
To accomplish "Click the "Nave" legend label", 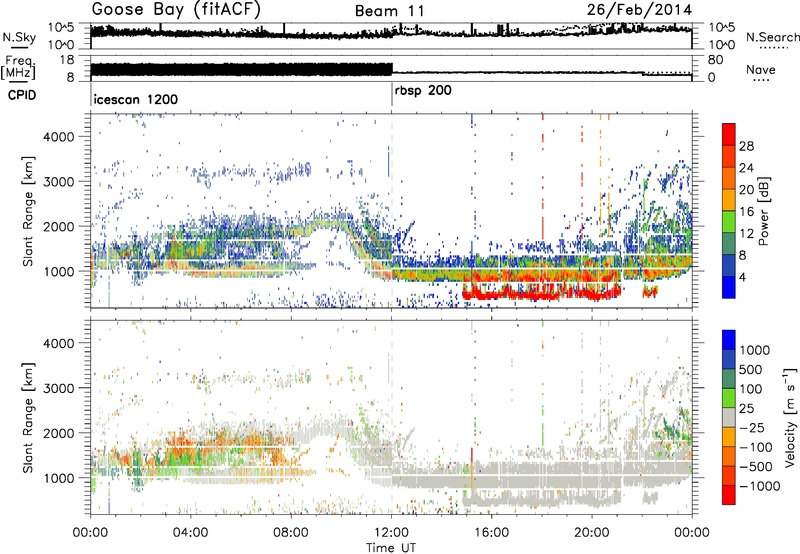I will (761, 69).
